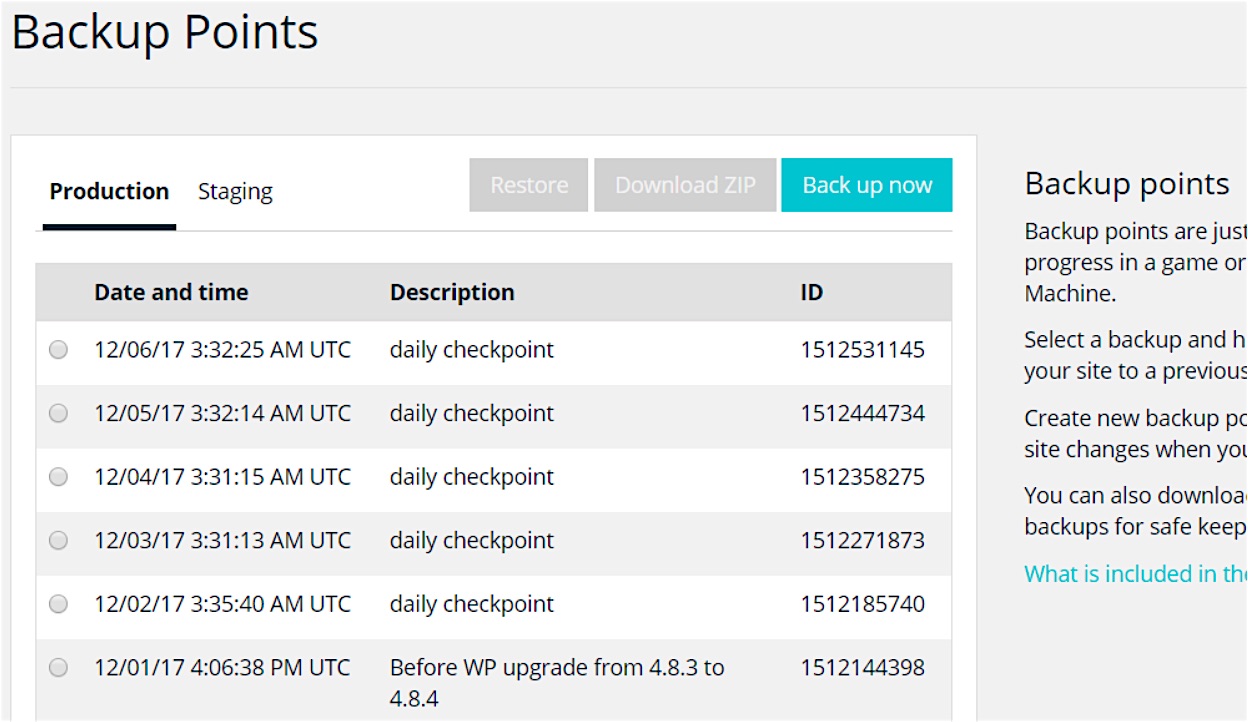Click the 'Backup points' sidebar heading
Screen dimensions: 1248x722
click(1127, 184)
